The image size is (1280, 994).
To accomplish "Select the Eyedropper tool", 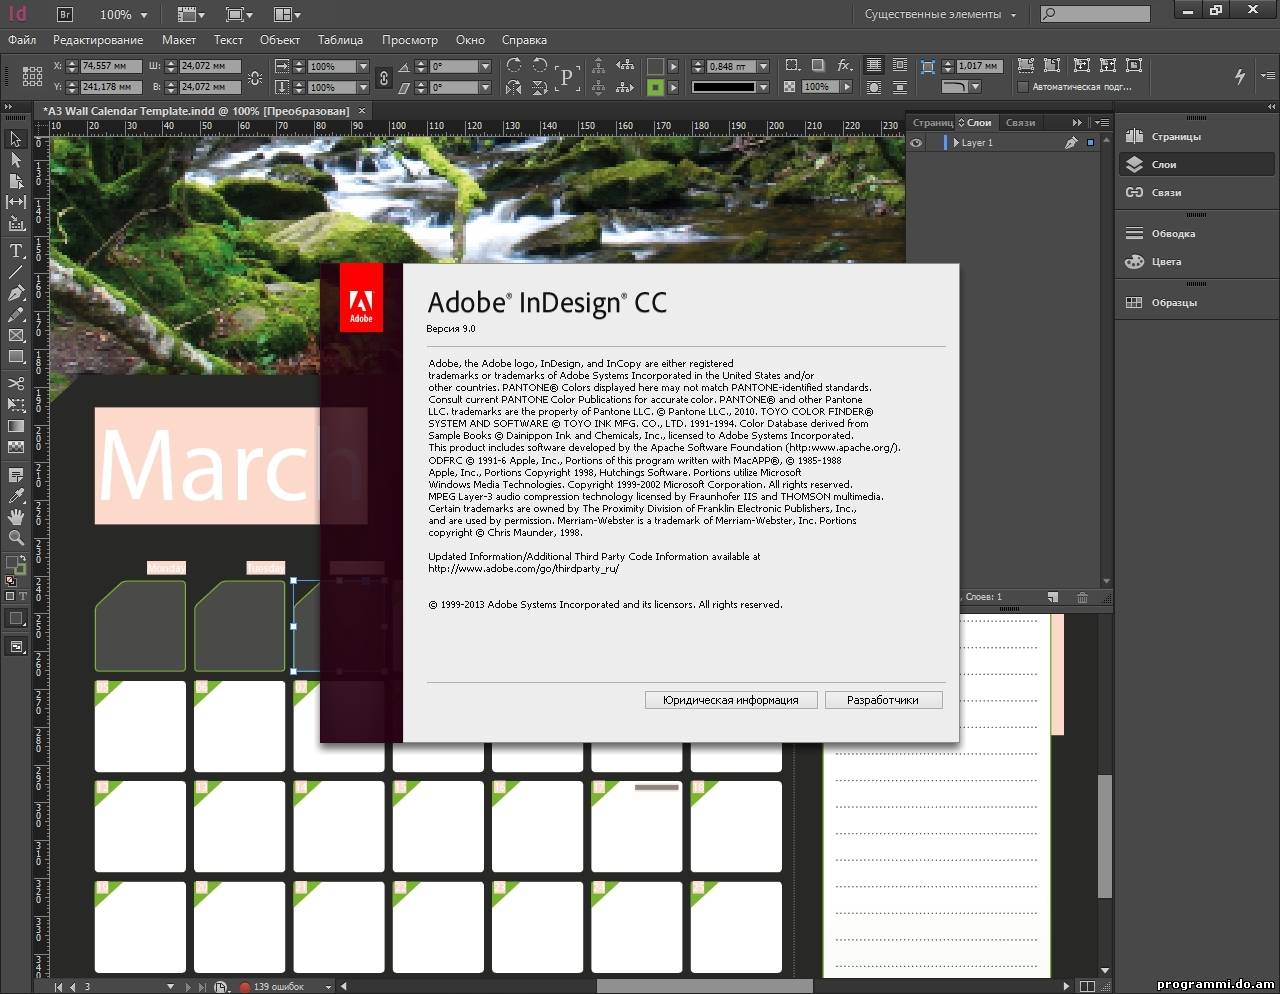I will click(x=16, y=496).
